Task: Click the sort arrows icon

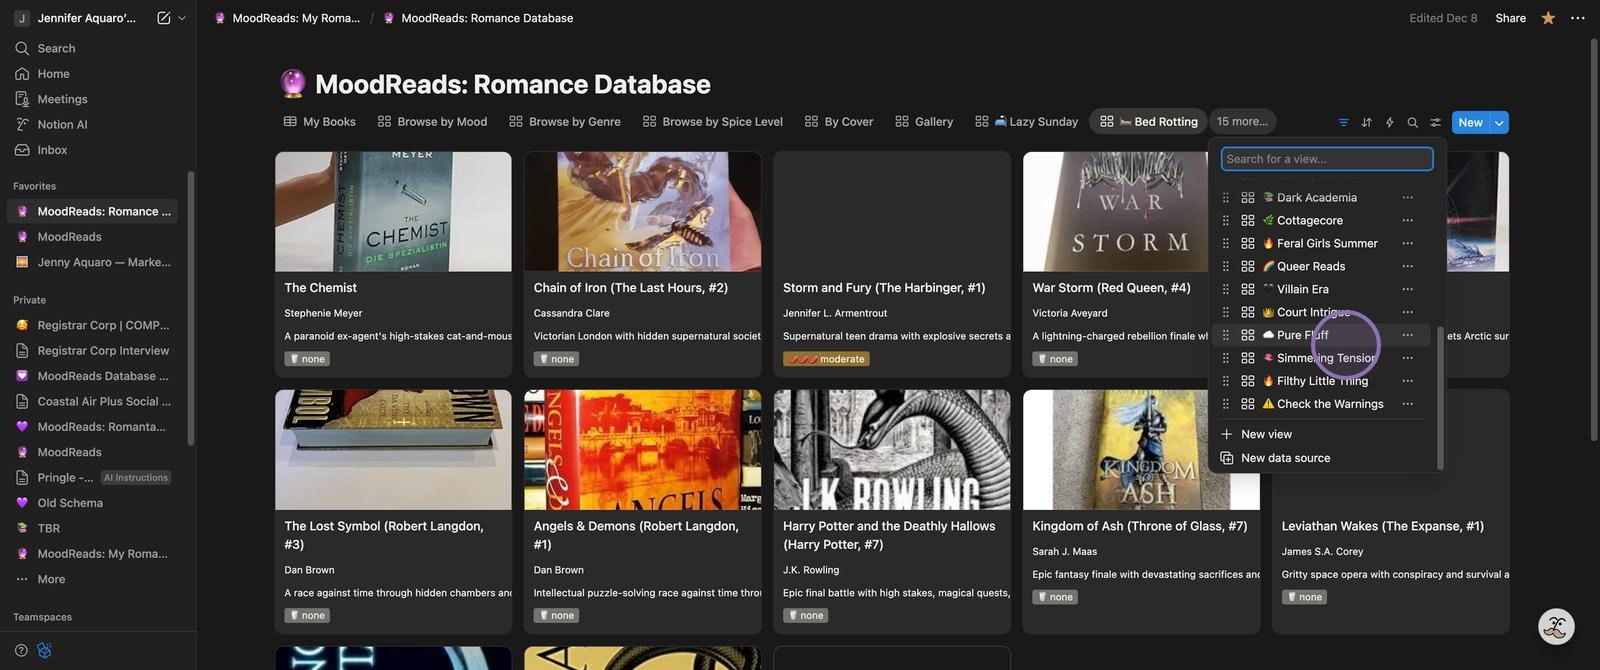Action: [x=1366, y=123]
